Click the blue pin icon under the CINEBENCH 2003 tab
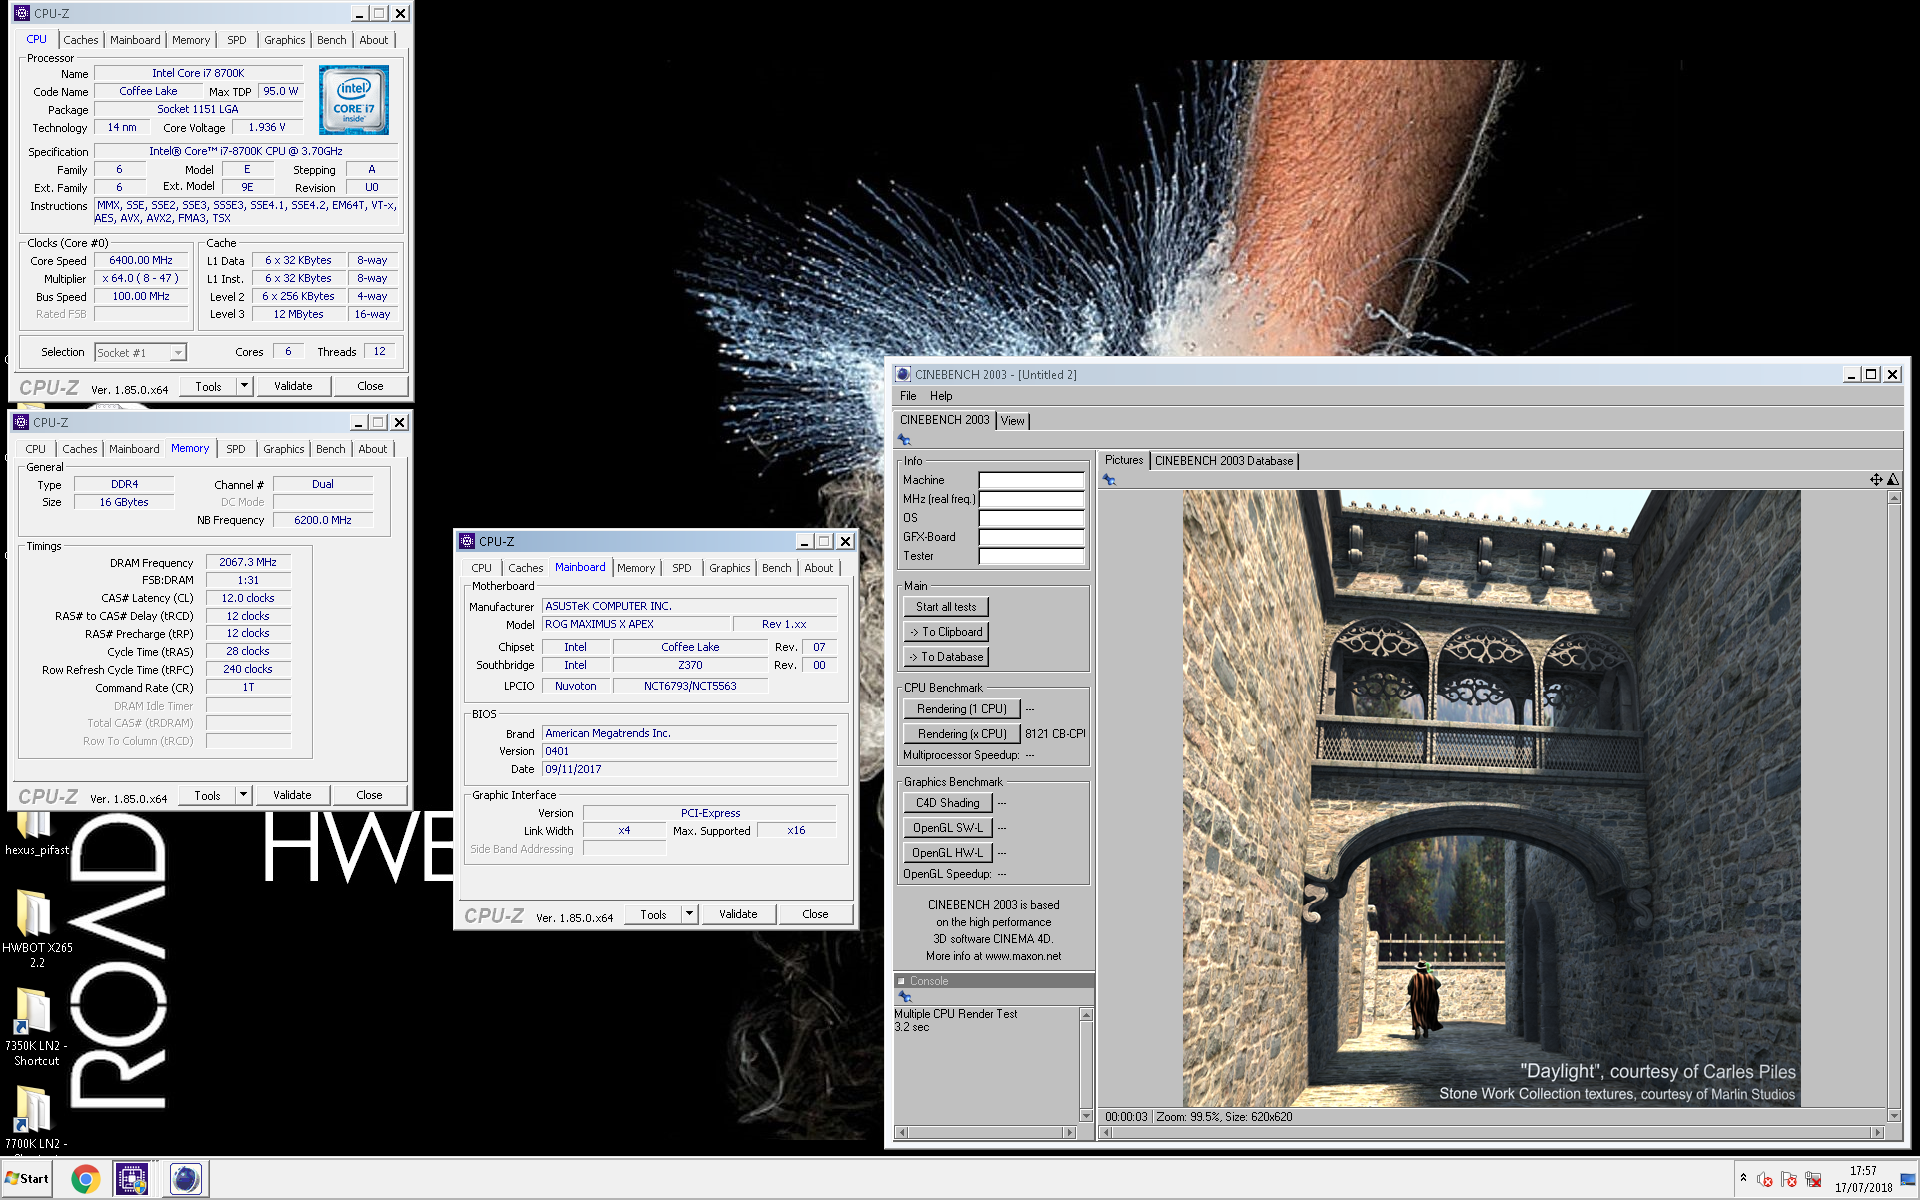Image resolution: width=1920 pixels, height=1200 pixels. [x=904, y=440]
